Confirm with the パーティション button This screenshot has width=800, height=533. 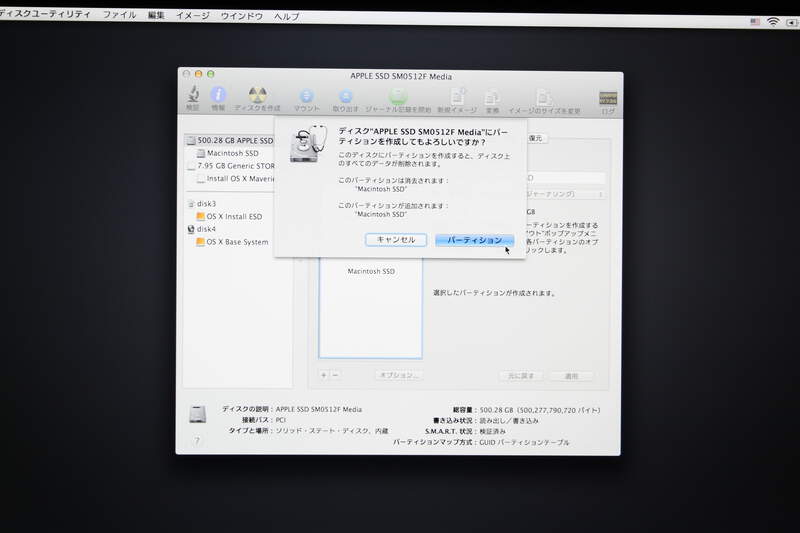pos(475,241)
